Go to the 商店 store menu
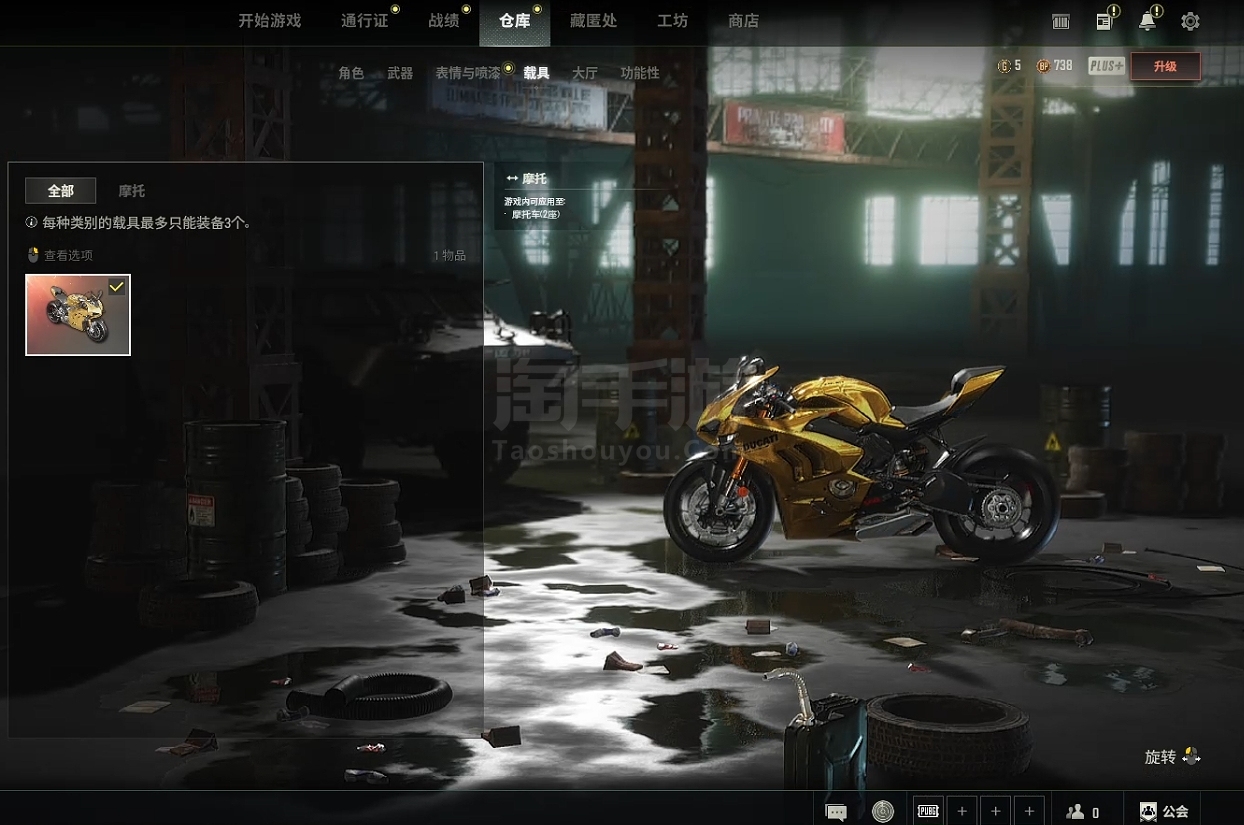The height and width of the screenshot is (825, 1244). coord(743,21)
